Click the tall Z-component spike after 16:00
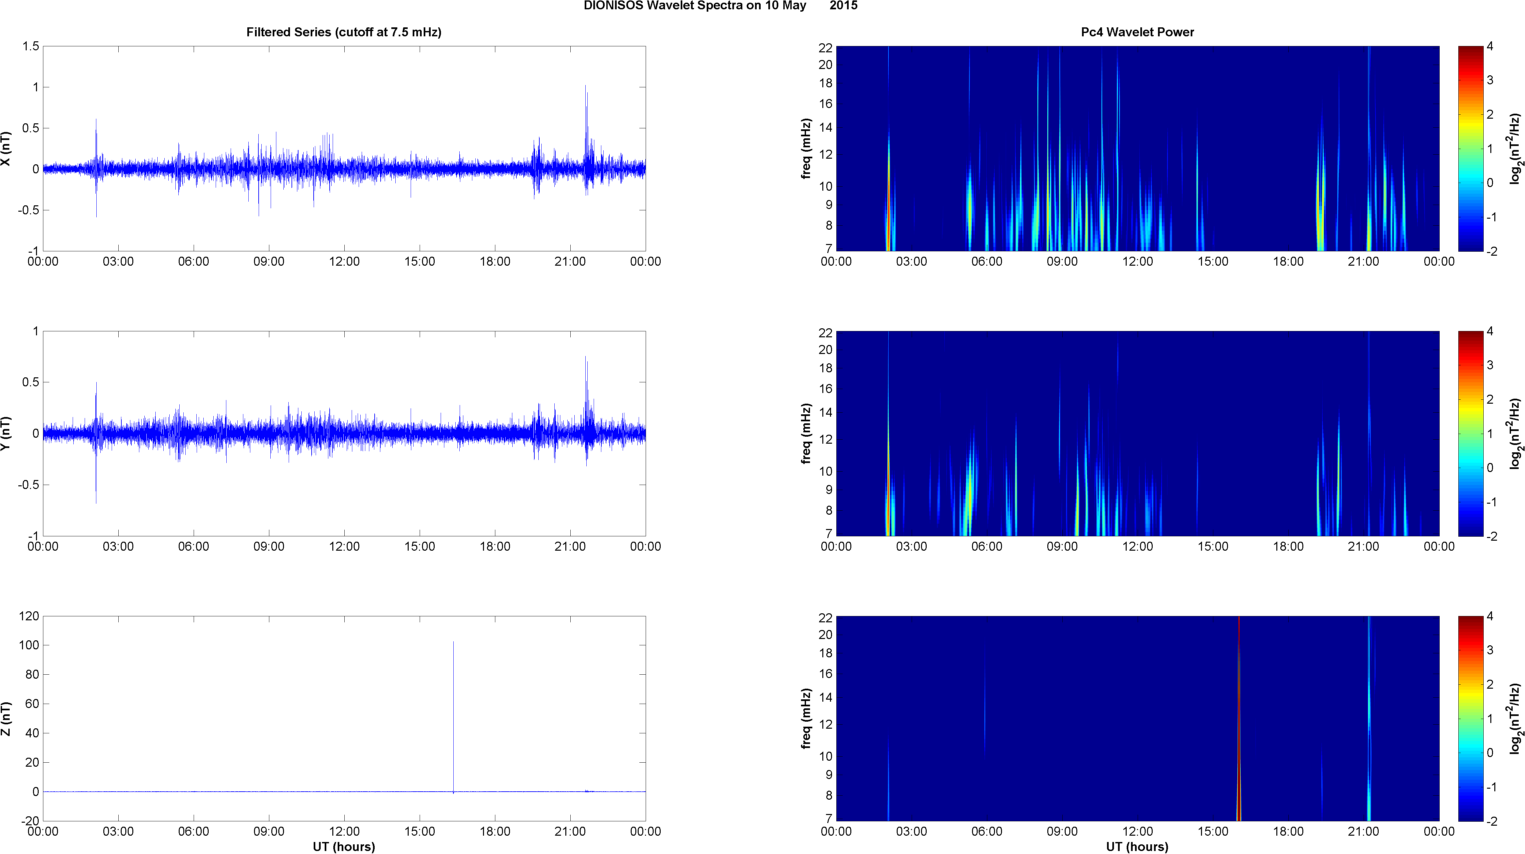Viewport: 1525px width, 854px height. [x=453, y=716]
